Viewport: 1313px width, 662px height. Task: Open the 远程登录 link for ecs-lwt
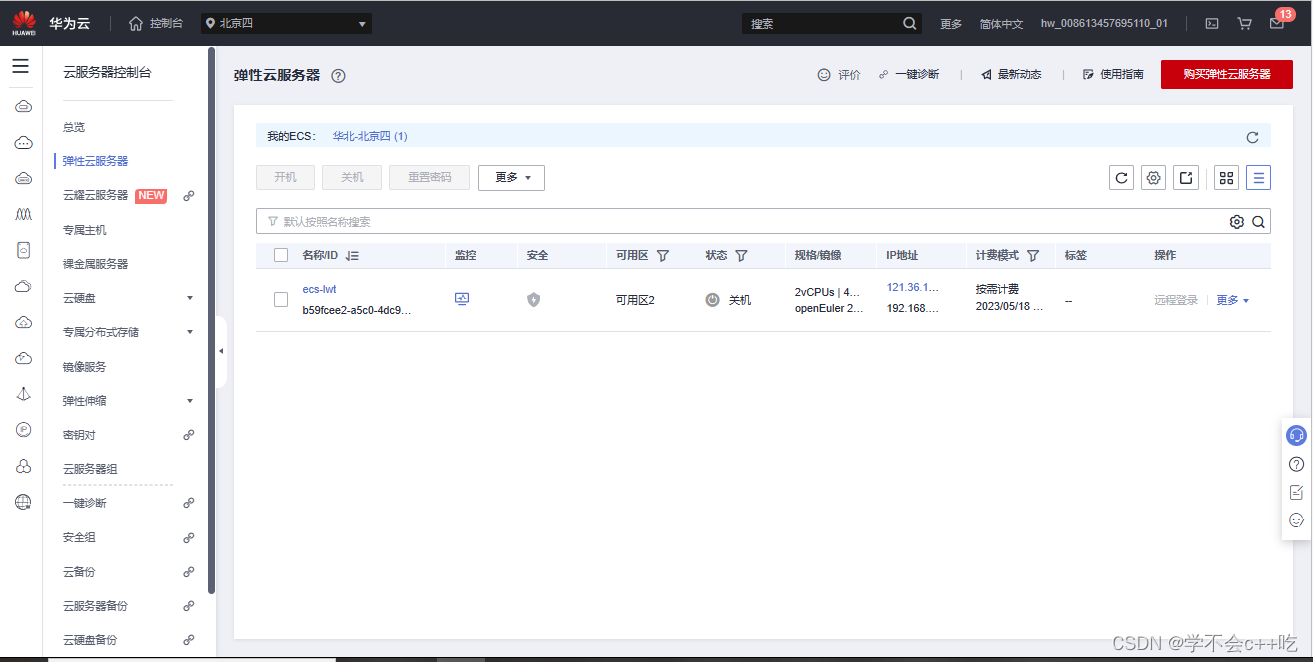(1175, 299)
